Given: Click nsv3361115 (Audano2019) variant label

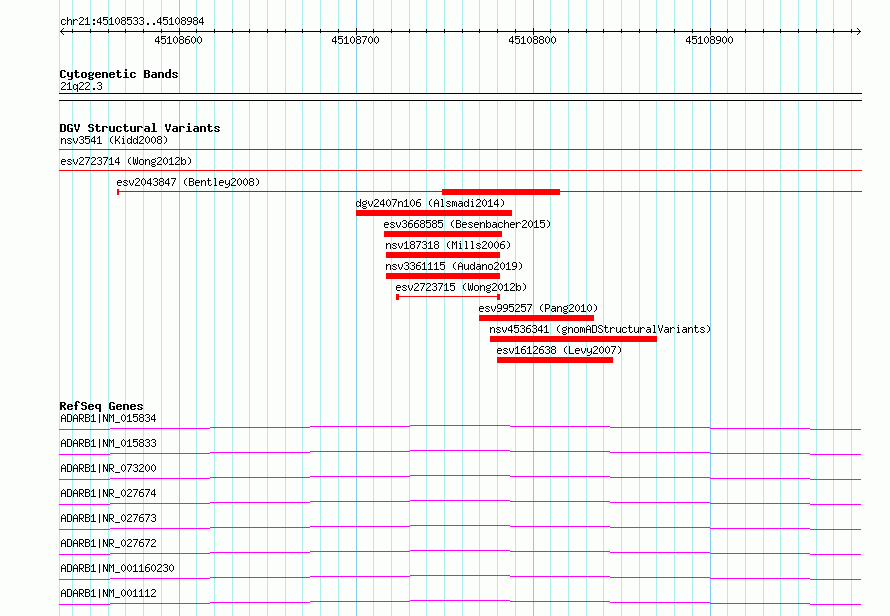Looking at the screenshot, I should 454,266.
